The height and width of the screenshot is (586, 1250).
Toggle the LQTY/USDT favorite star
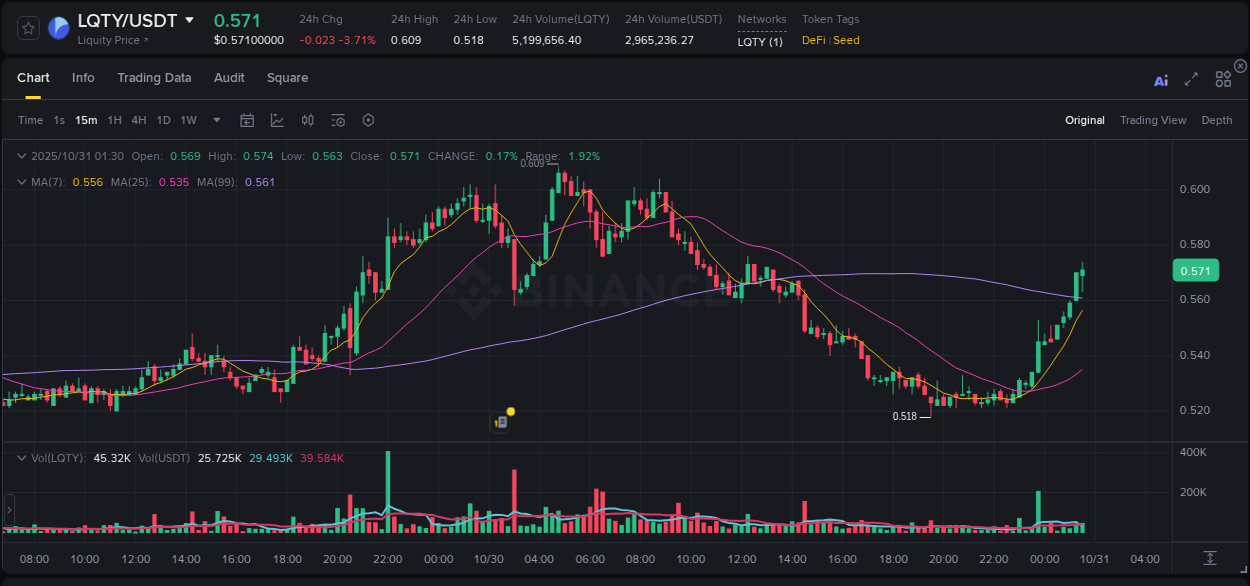coord(27,27)
